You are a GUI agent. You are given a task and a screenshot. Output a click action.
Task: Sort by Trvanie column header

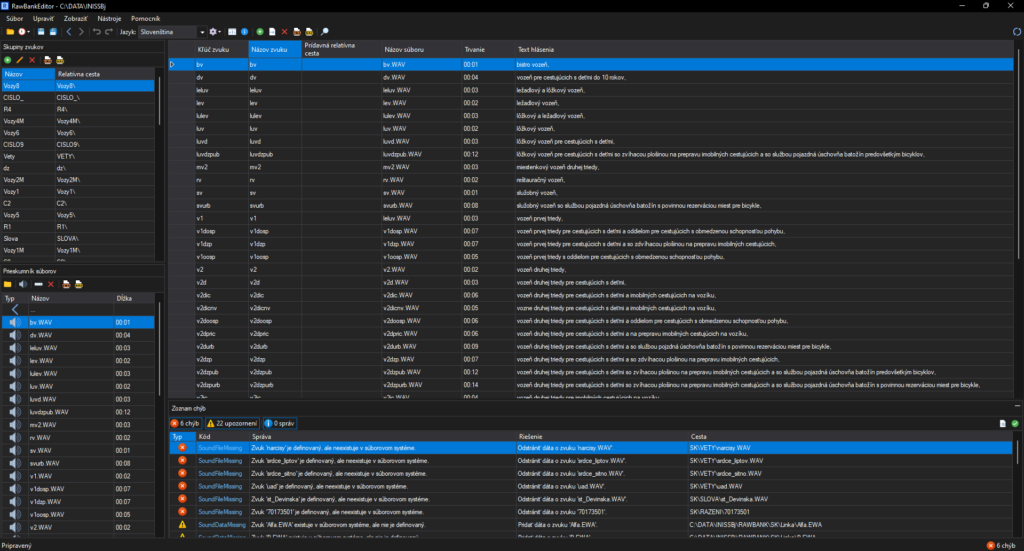(x=488, y=50)
